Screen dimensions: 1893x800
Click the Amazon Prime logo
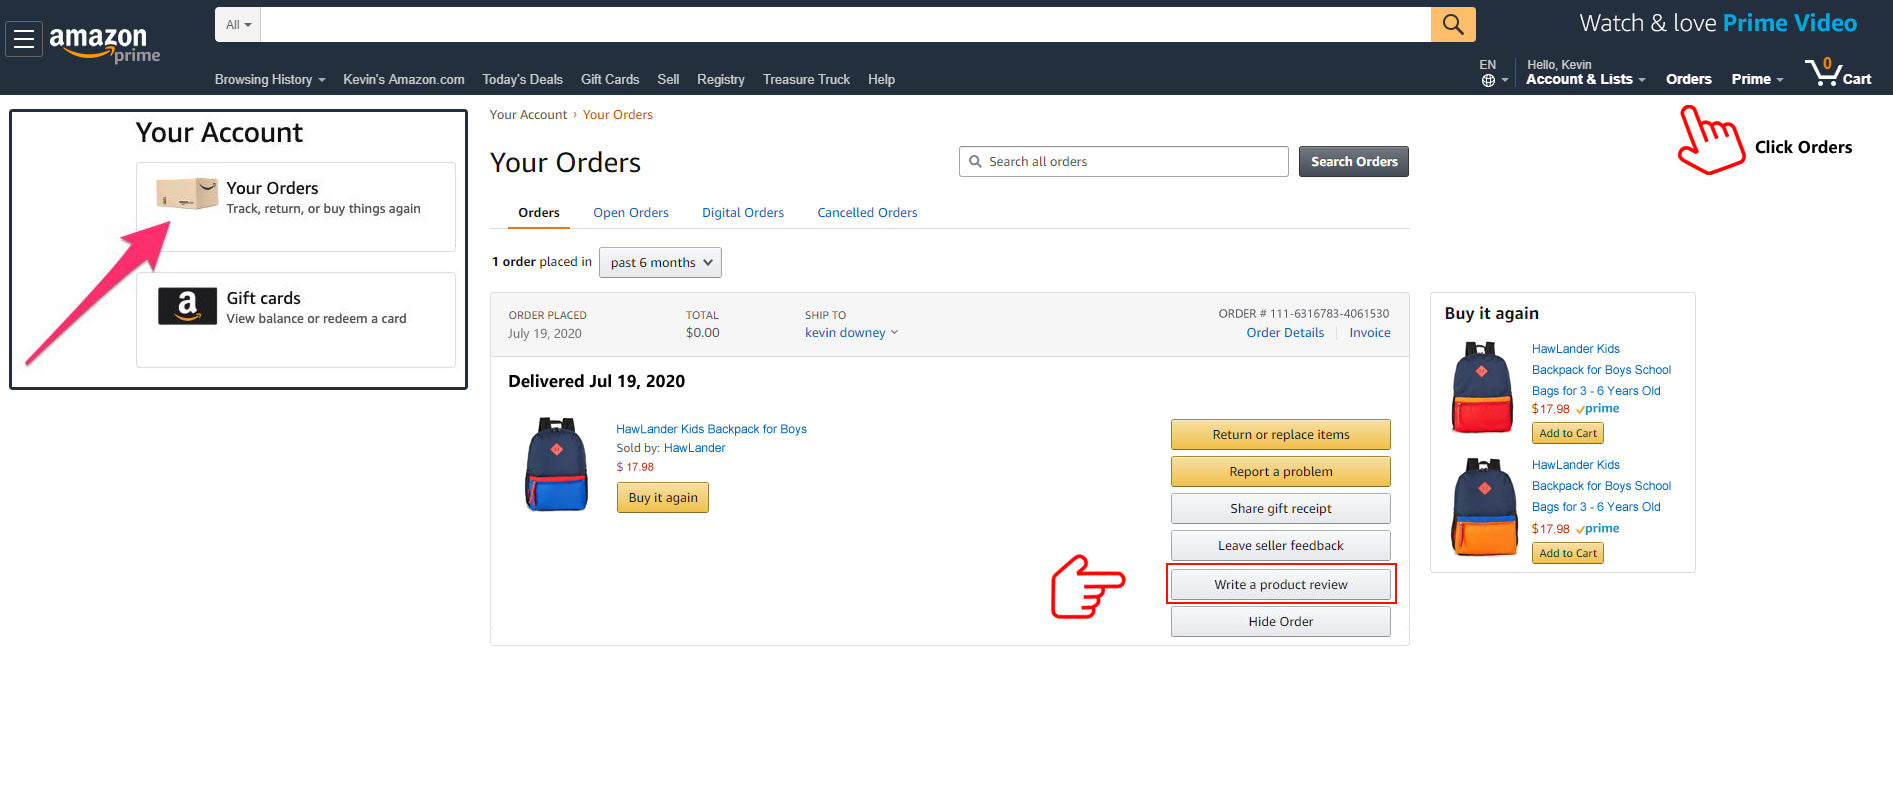click(104, 44)
